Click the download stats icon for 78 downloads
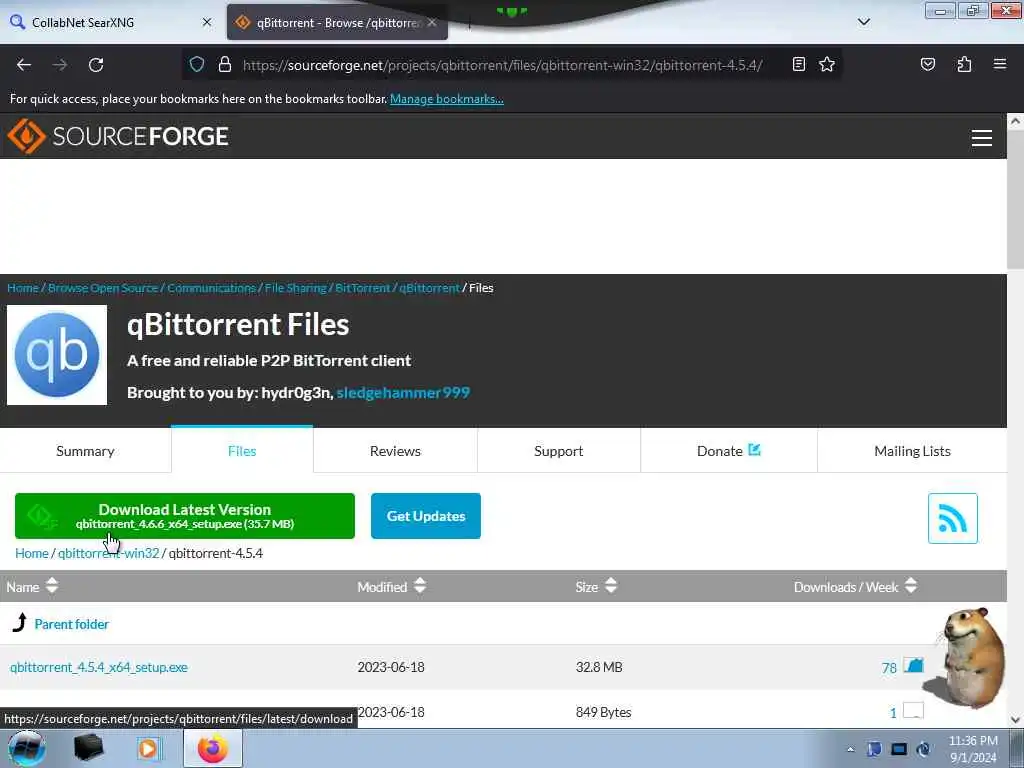The image size is (1024, 768). 914,665
